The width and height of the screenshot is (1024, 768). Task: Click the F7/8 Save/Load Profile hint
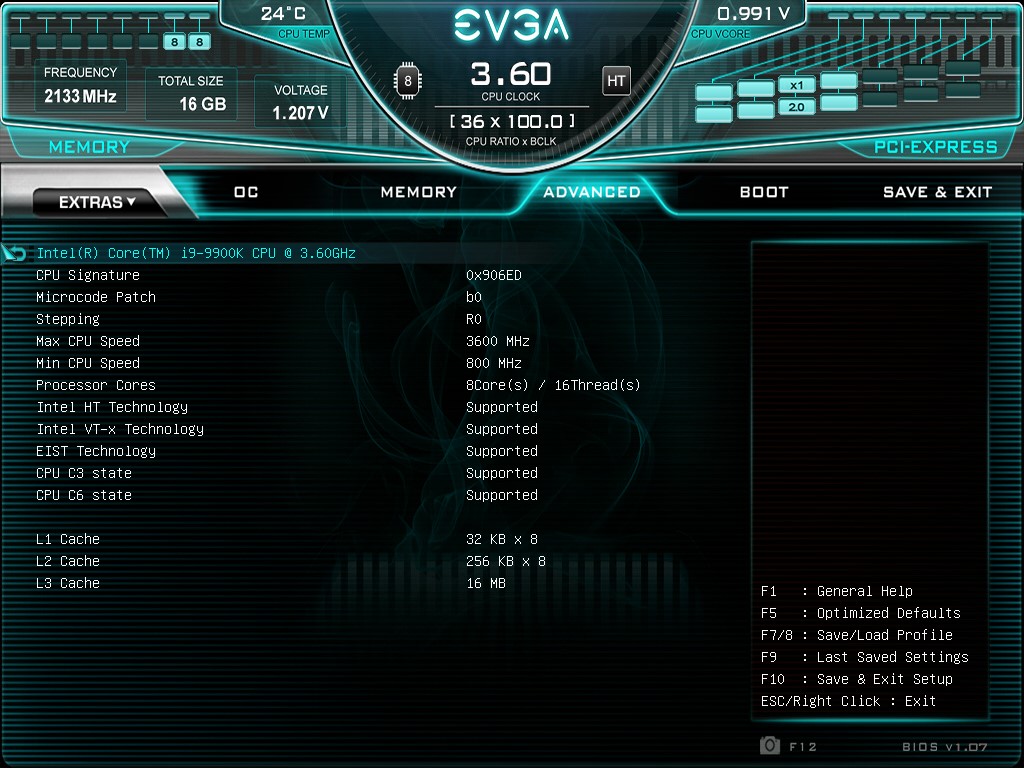857,635
